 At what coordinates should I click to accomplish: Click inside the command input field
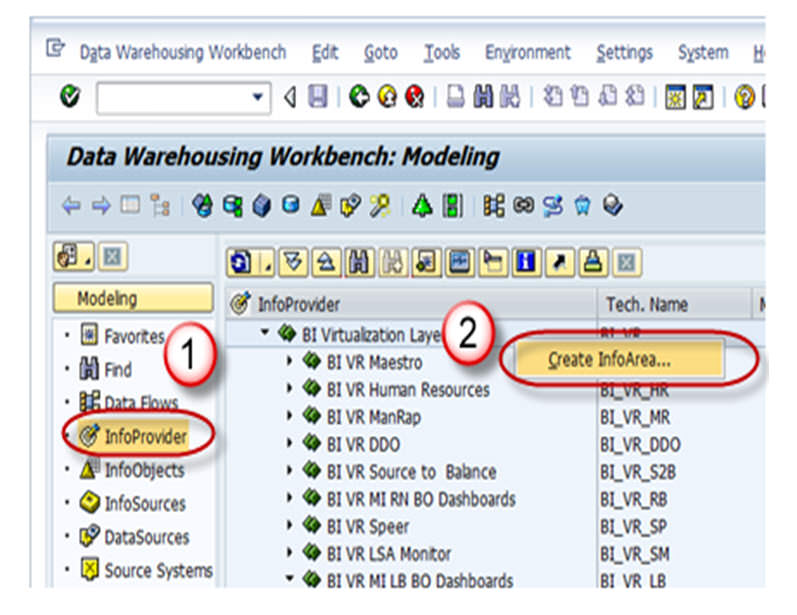coord(170,98)
